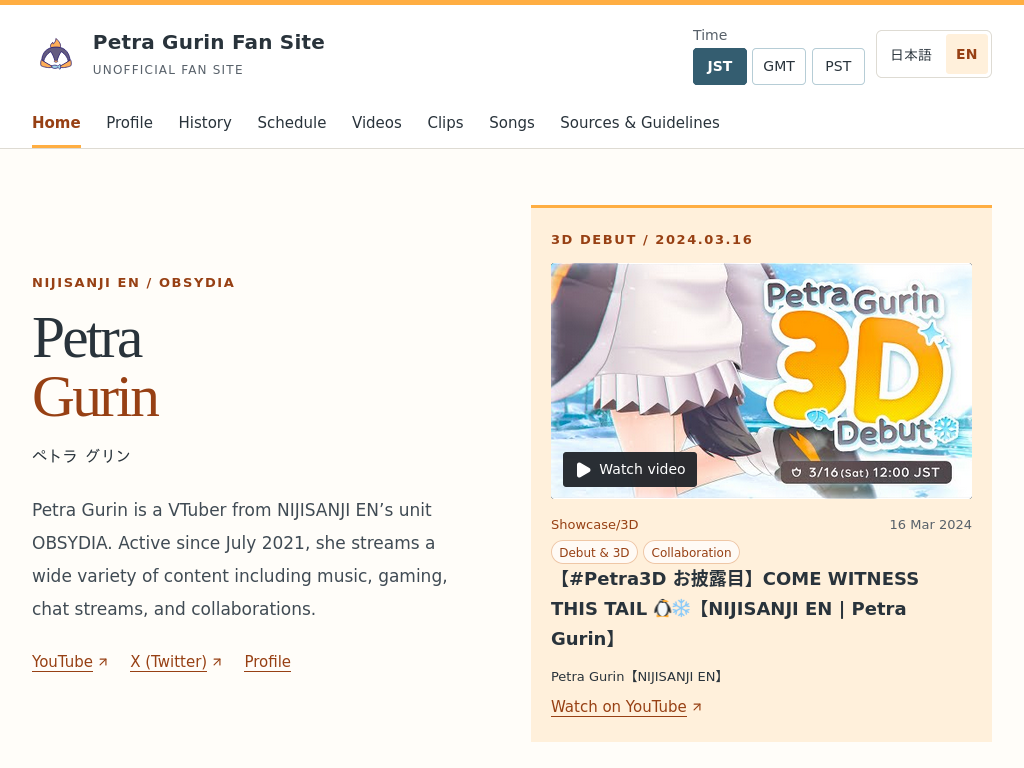Click the penguin site logo icon
Viewport: 1024px width, 768px height.
(x=56, y=54)
